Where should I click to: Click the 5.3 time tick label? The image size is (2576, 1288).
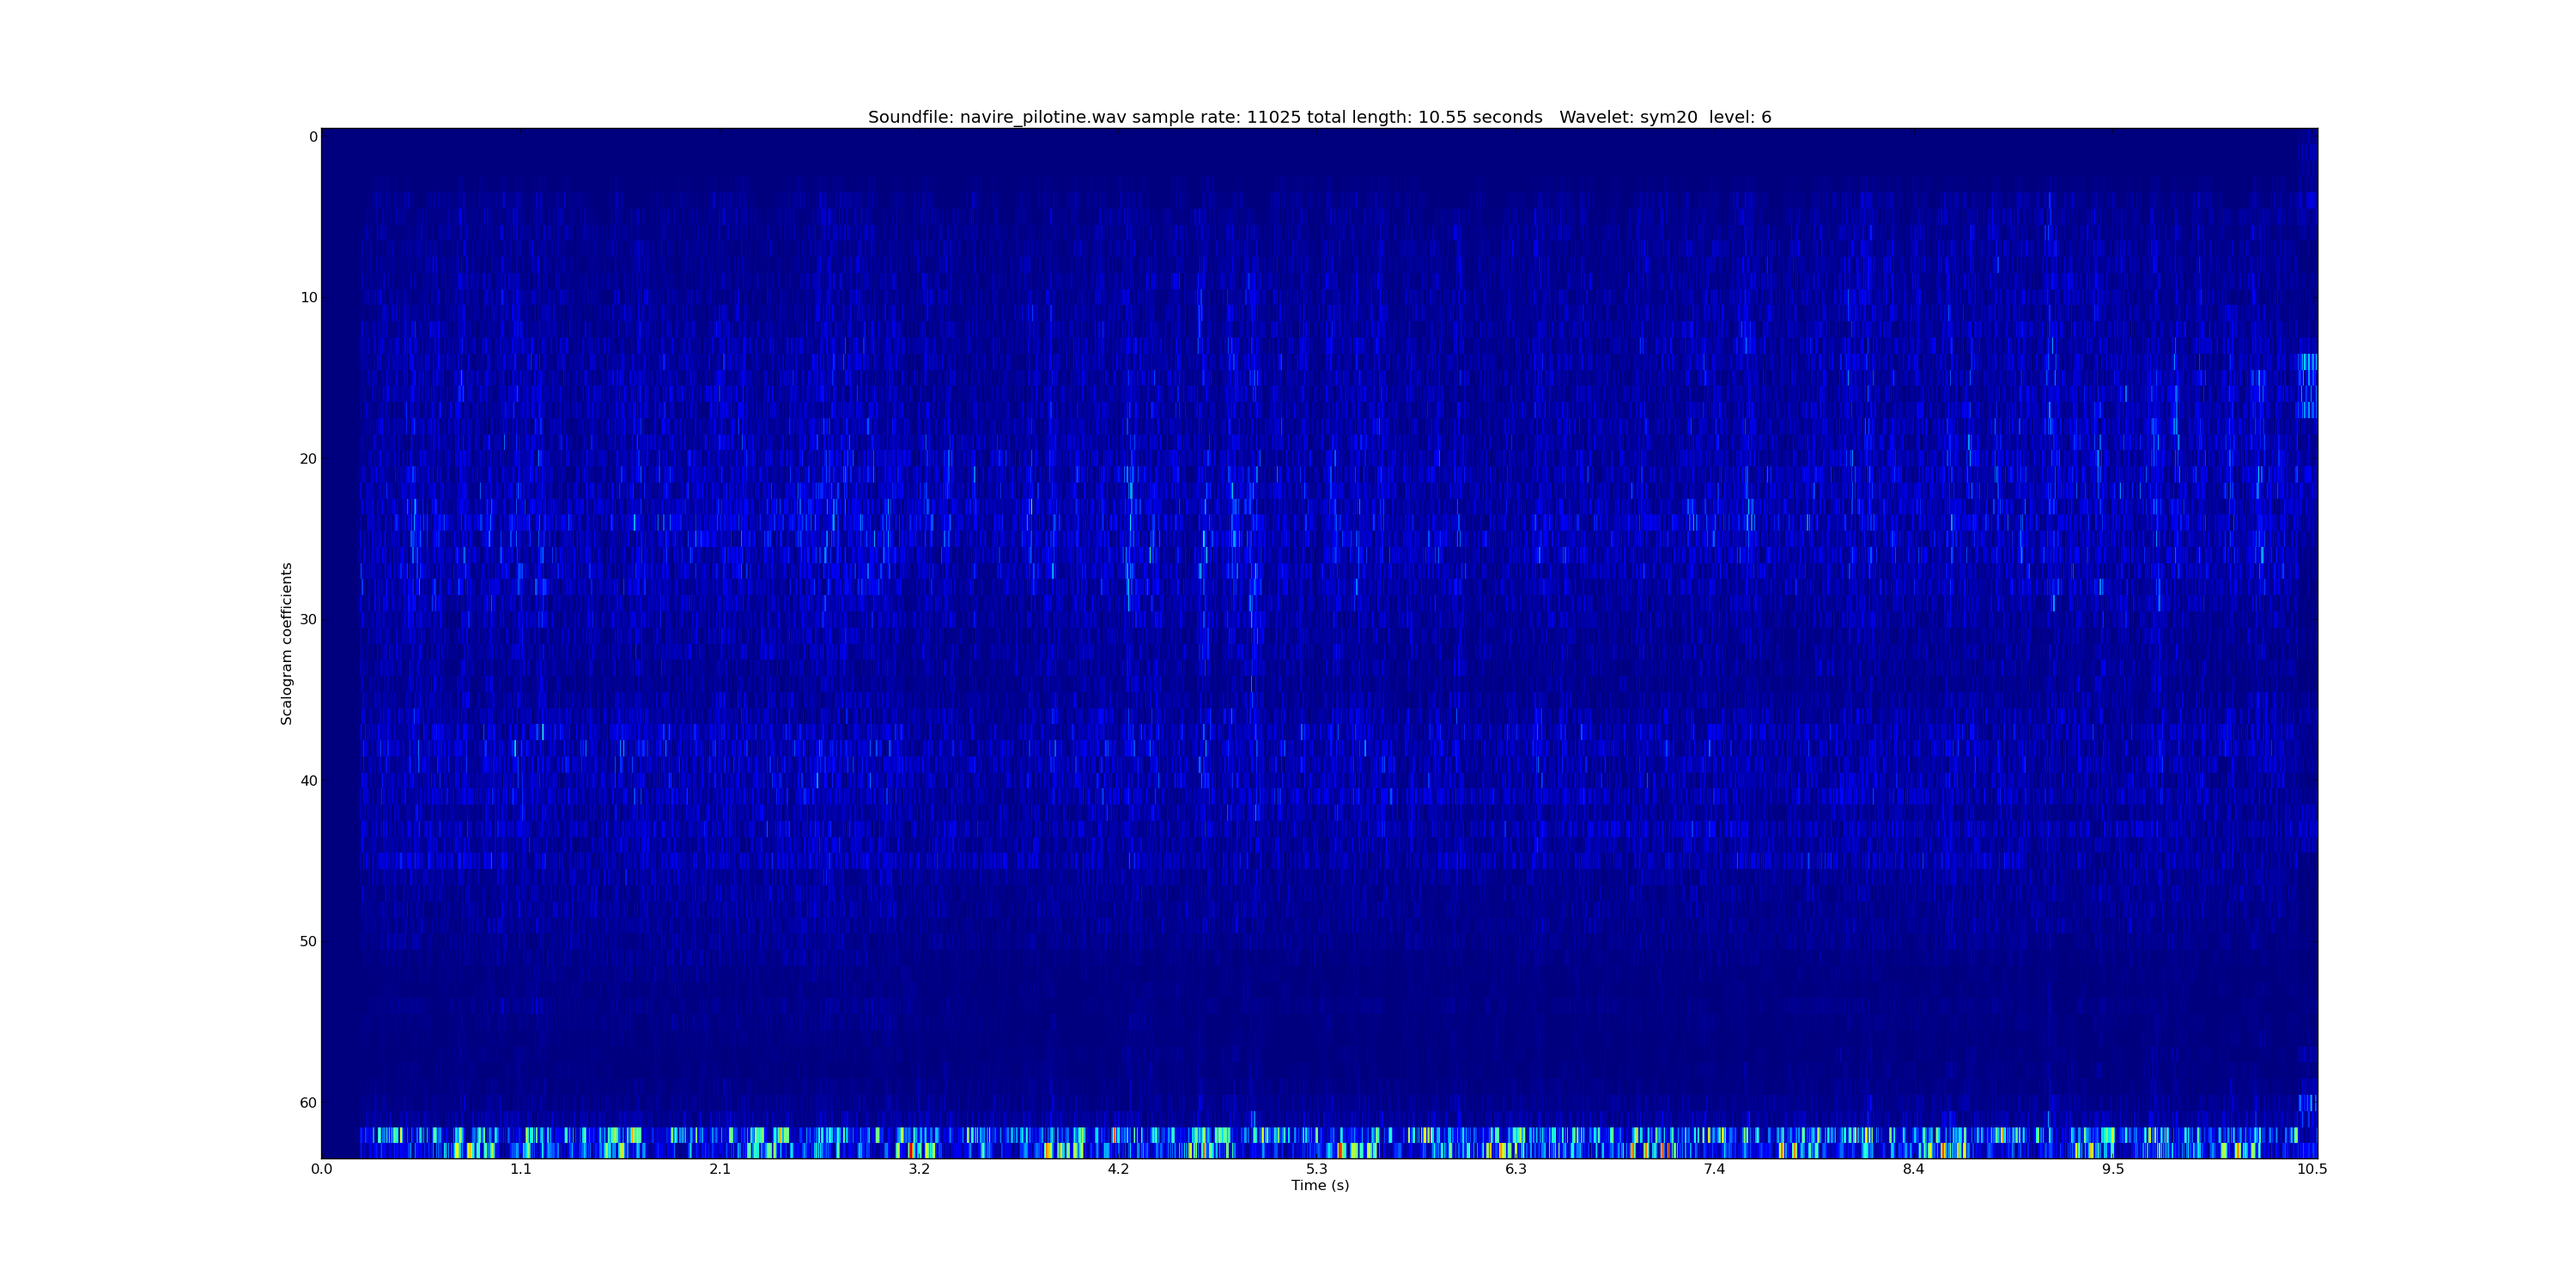pos(1316,1169)
